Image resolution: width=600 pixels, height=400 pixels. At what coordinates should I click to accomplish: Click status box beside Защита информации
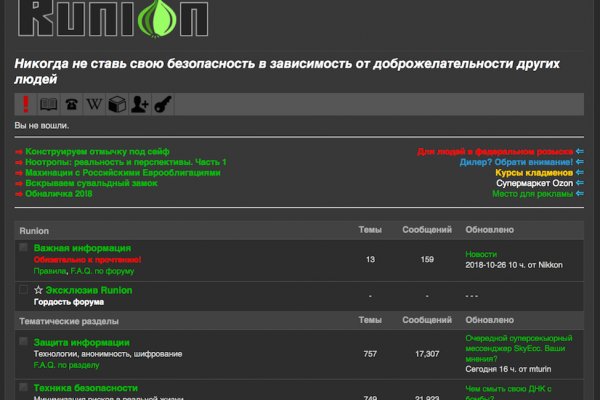click(x=24, y=342)
